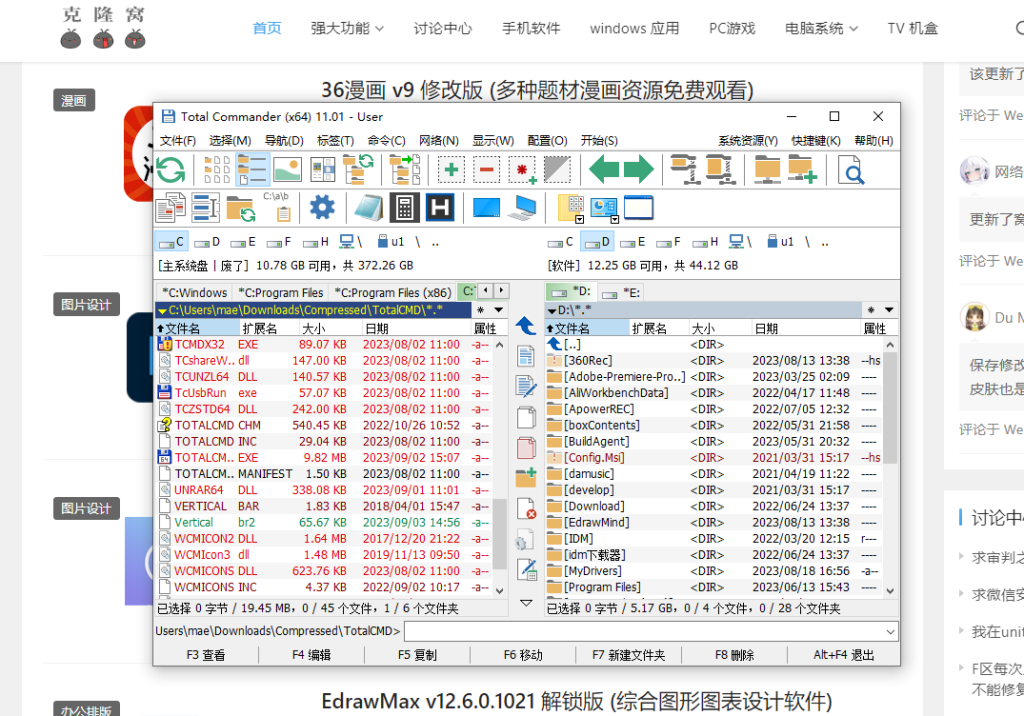This screenshot has height=716, width=1024.
Task: Launch the calculator toolbar icon
Action: point(404,208)
